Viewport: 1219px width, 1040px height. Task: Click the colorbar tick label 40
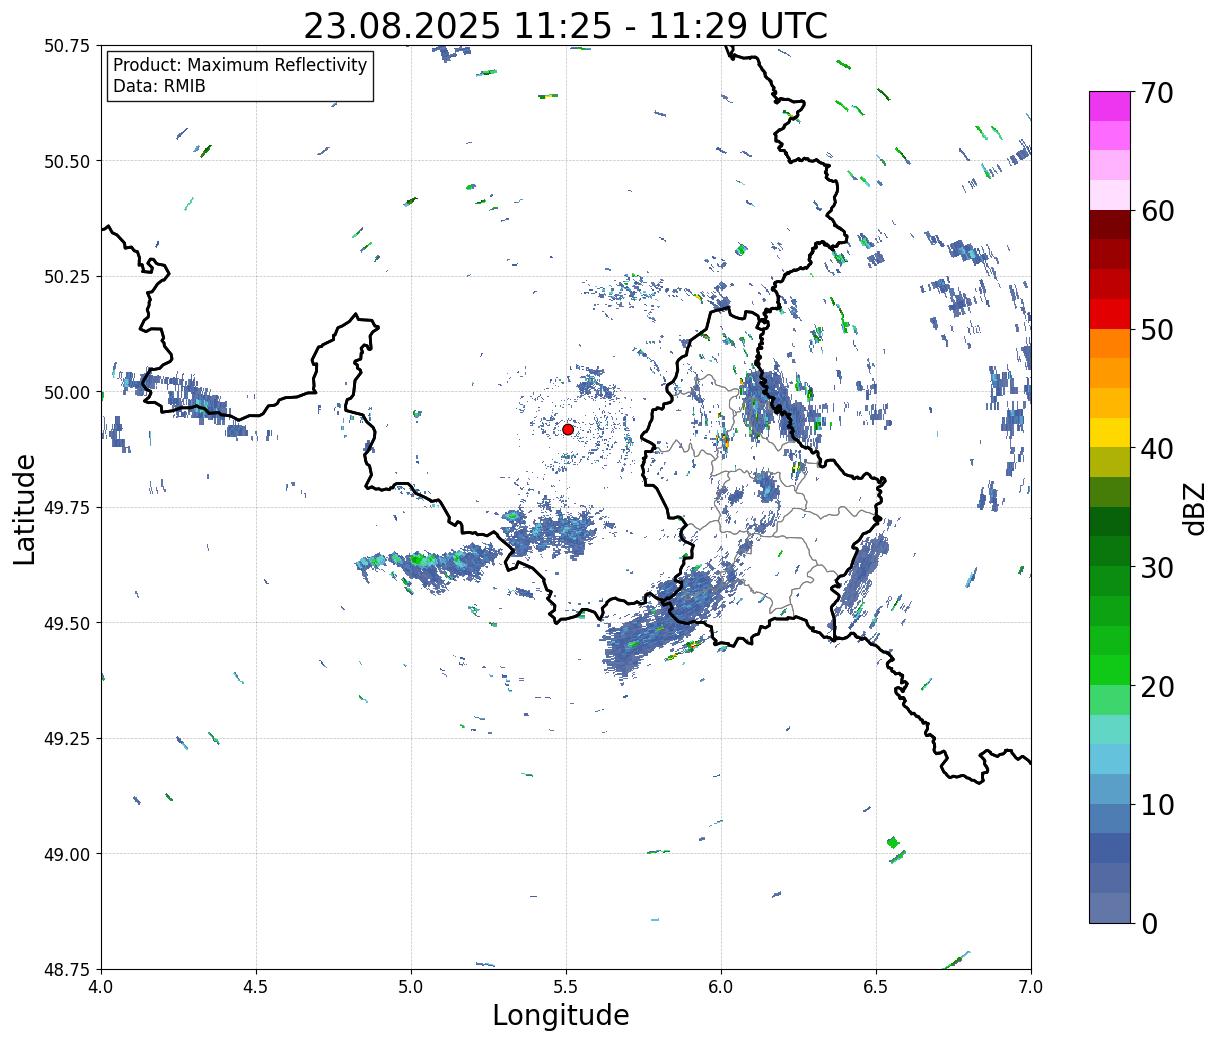pos(1156,449)
